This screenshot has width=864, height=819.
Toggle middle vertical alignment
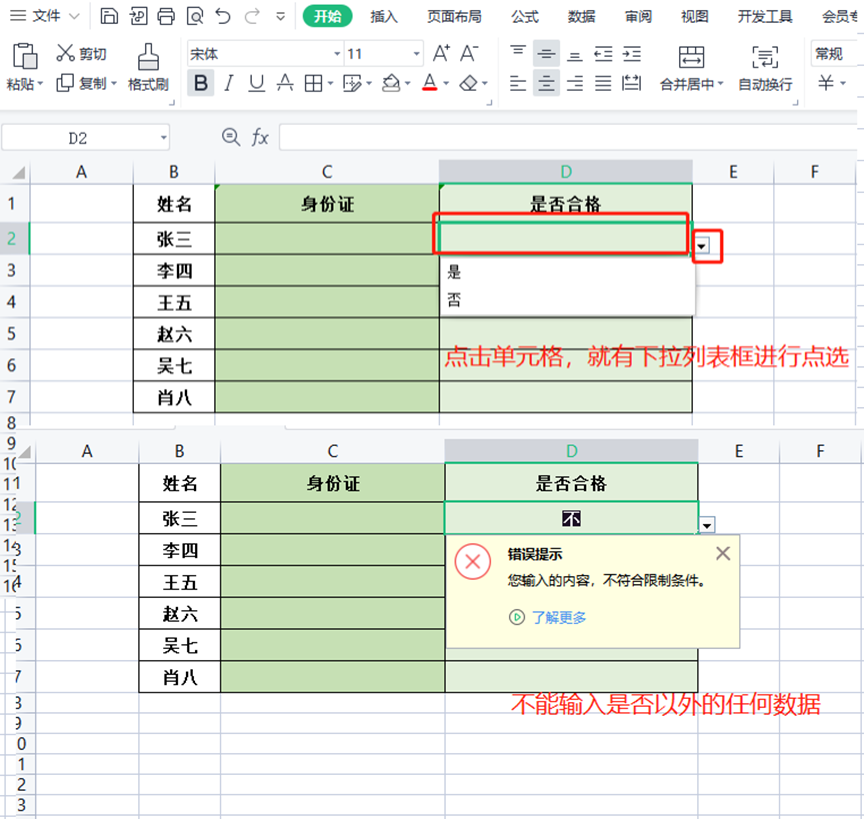click(546, 53)
